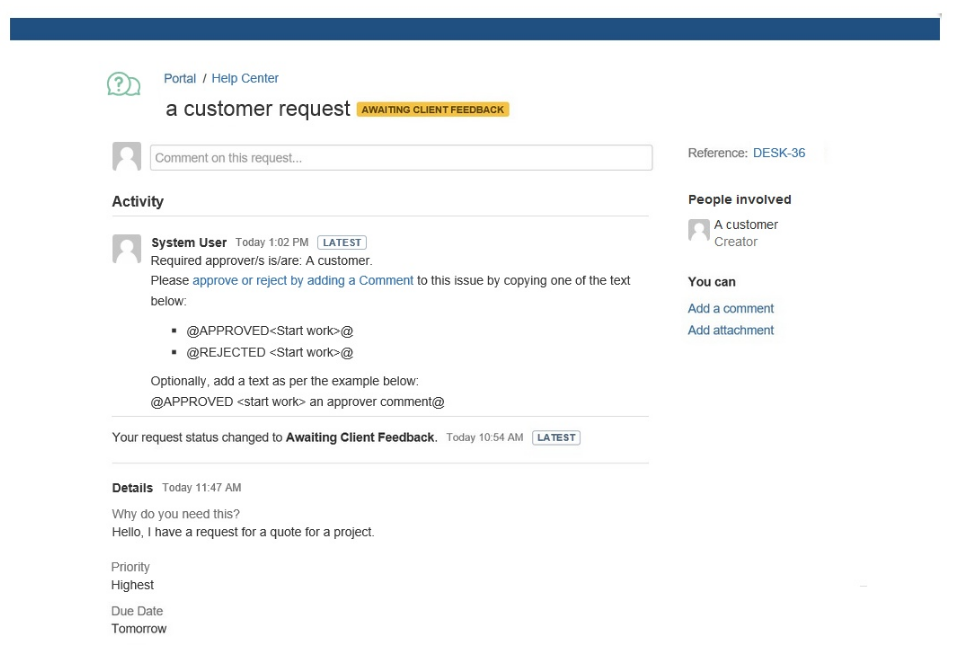This screenshot has height=645, width=954.
Task: Click the Awaiting Client Feedback status badge
Action: tap(433, 110)
